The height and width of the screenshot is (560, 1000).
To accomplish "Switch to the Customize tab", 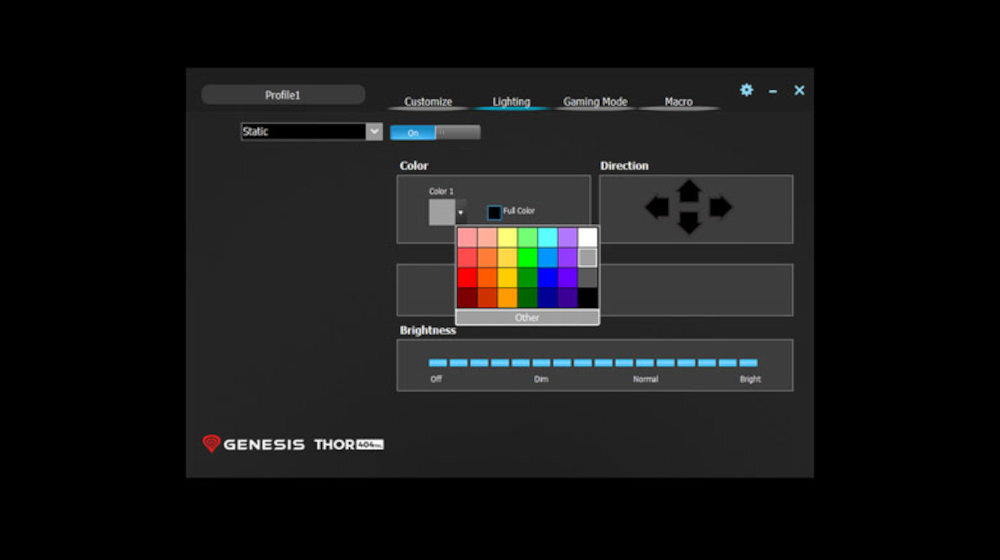I will (428, 102).
